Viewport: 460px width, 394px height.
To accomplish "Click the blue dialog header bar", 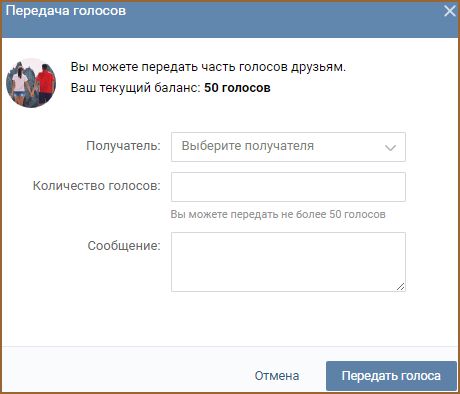I will point(230,19).
